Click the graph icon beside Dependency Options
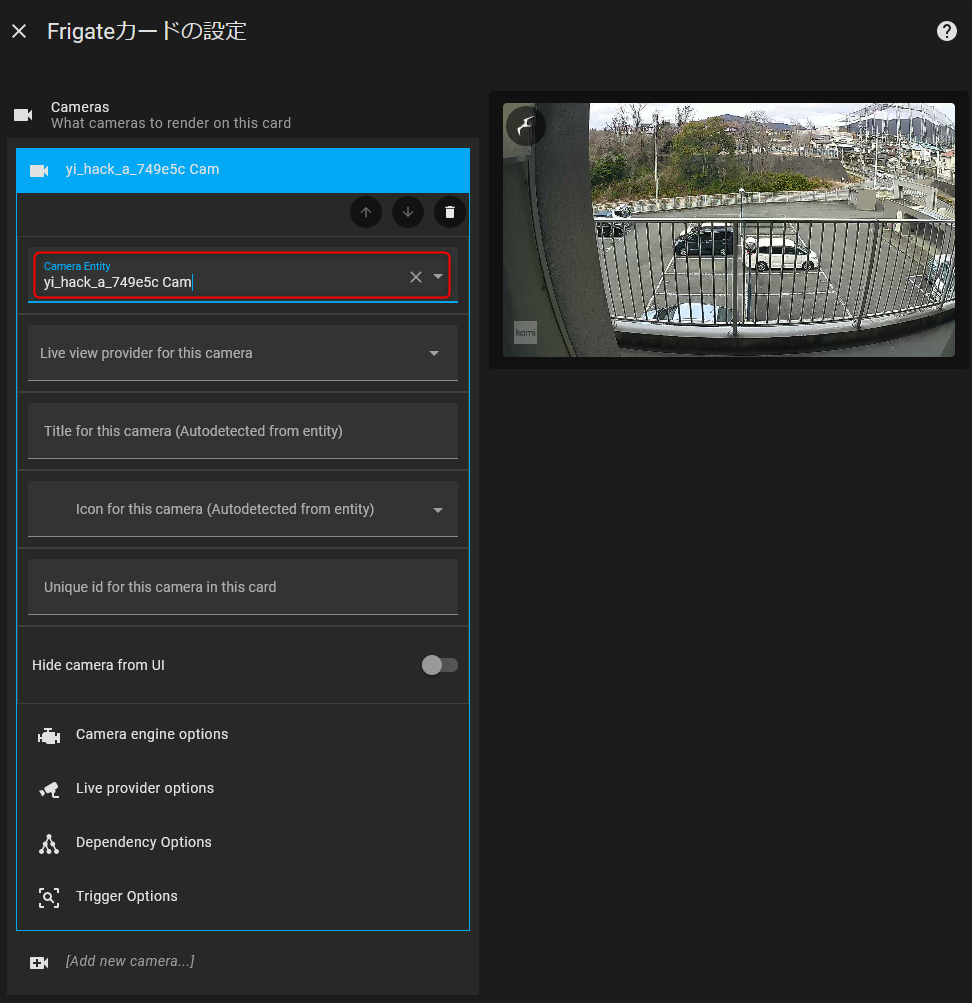 point(49,844)
